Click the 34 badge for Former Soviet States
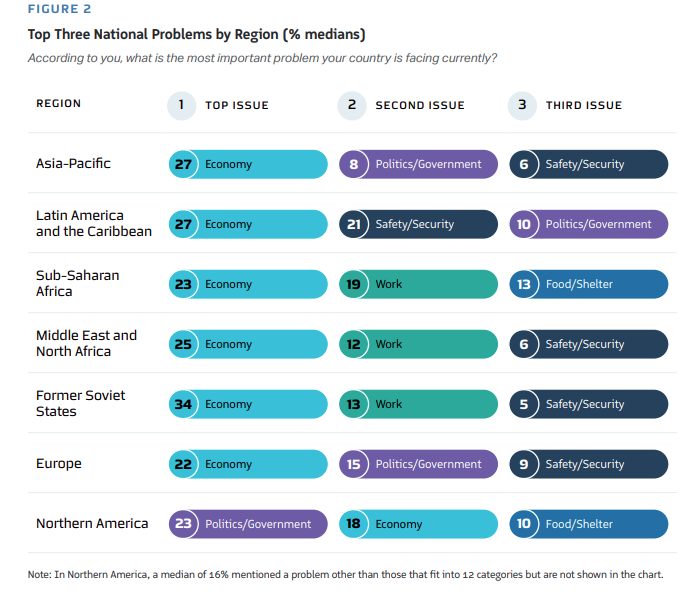This screenshot has width=700, height=607. [x=183, y=404]
